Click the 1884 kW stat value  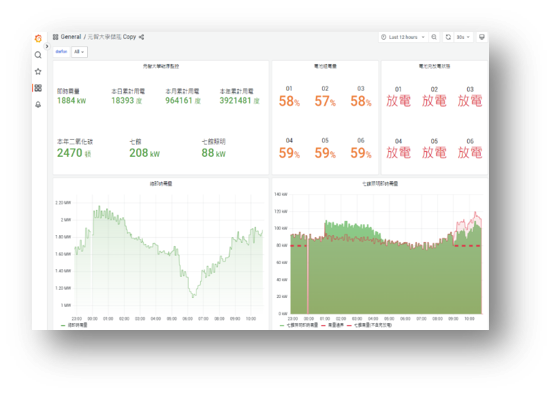[x=72, y=101]
